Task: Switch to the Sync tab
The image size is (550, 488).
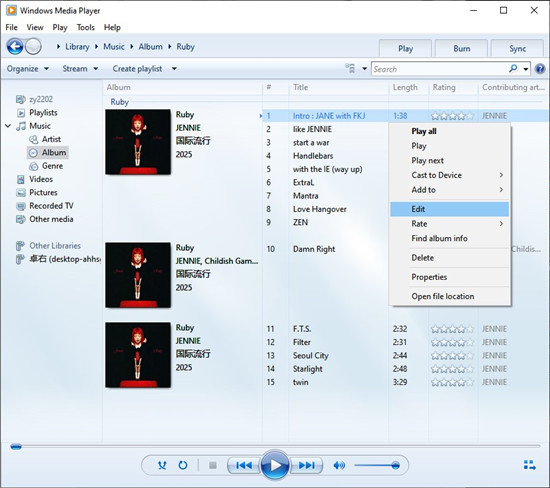Action: click(517, 48)
